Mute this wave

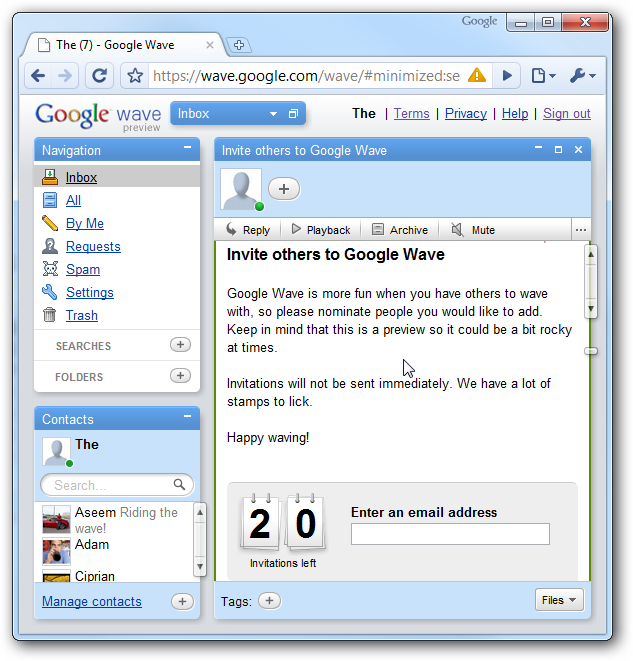pyautogui.click(x=473, y=230)
